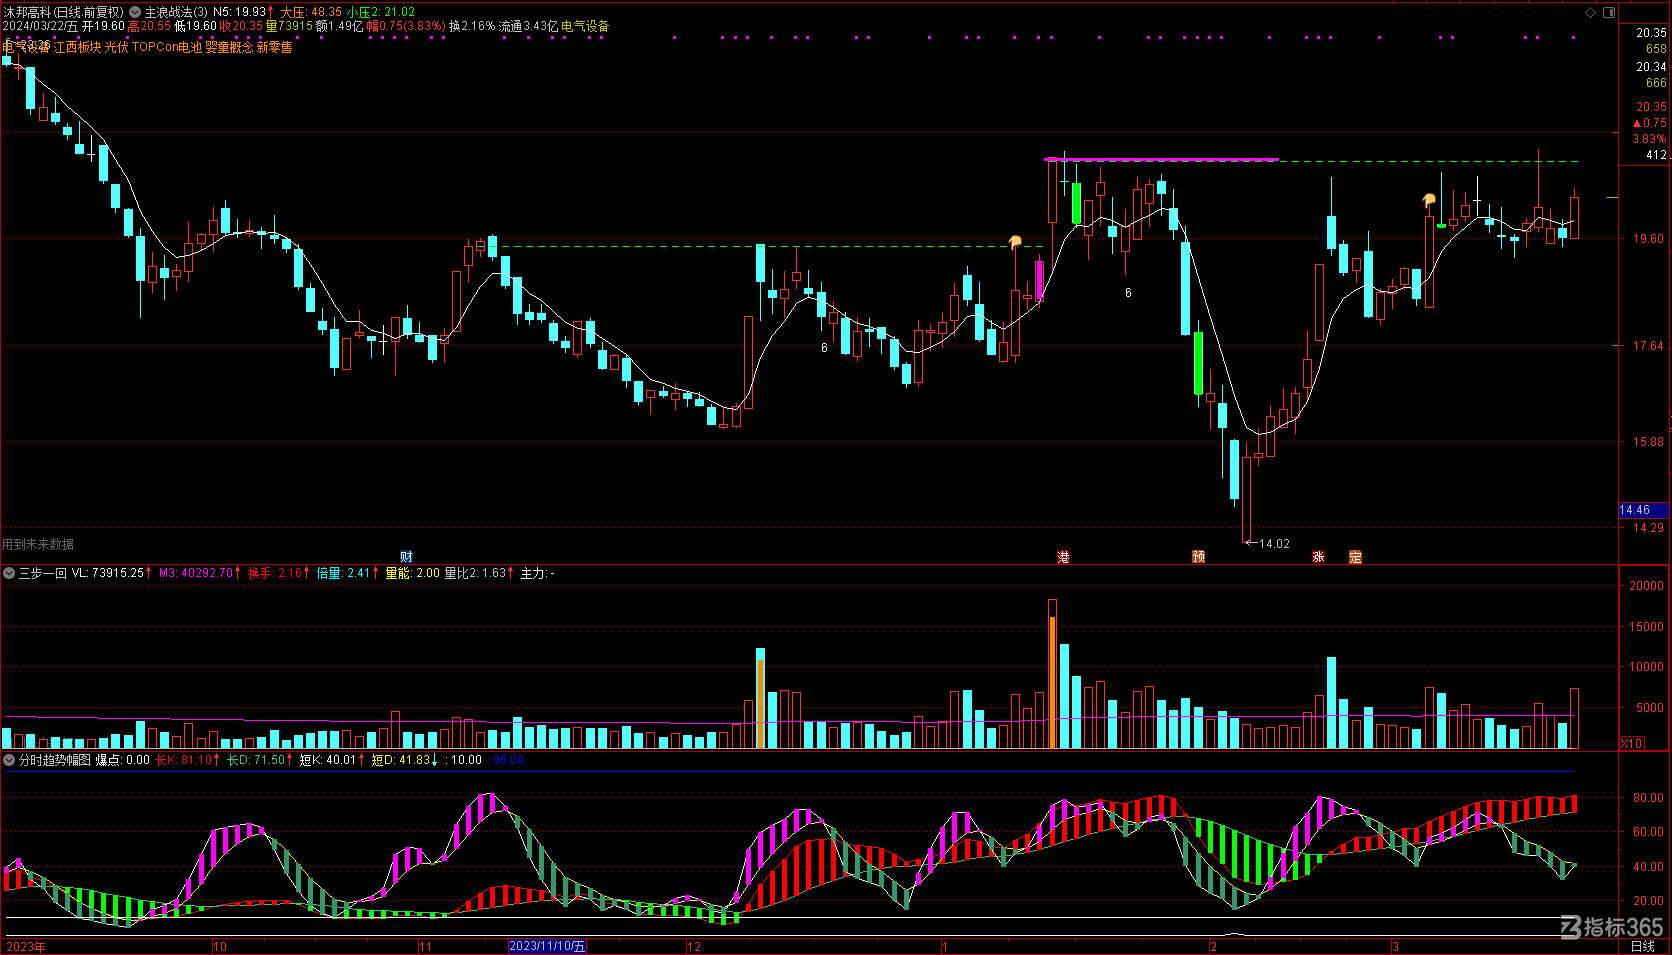
Task: Open the 三步一回 indicator dropdown arrow
Action: [9, 573]
